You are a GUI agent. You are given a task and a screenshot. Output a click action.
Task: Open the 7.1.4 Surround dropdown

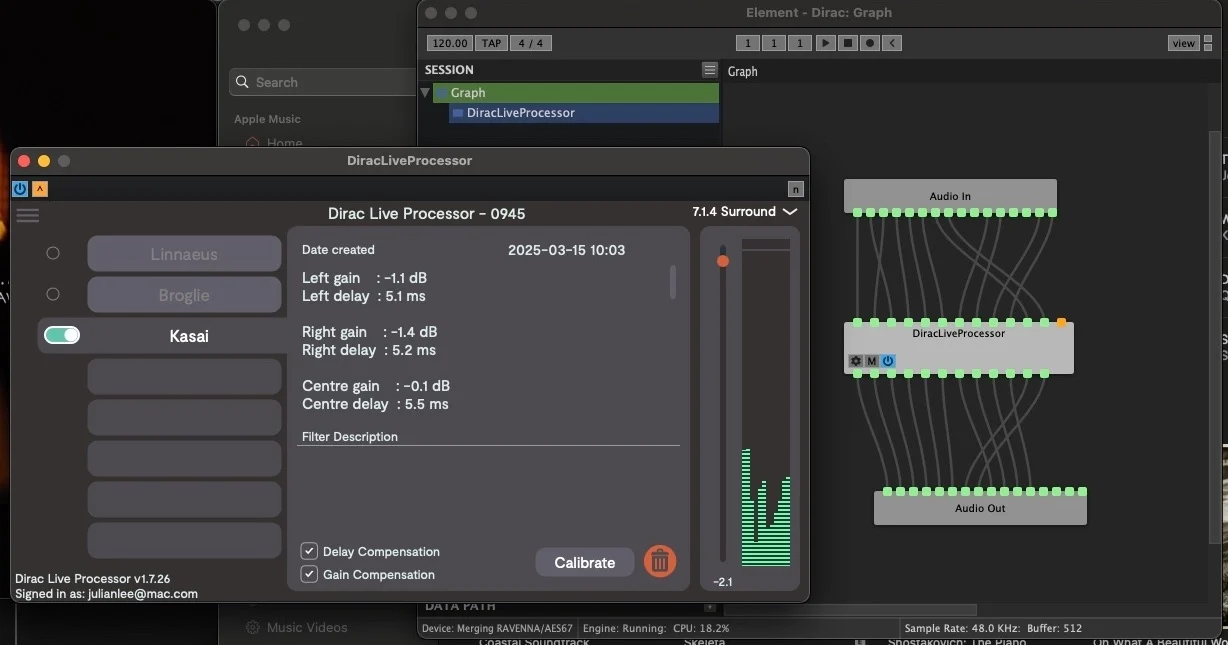(744, 212)
